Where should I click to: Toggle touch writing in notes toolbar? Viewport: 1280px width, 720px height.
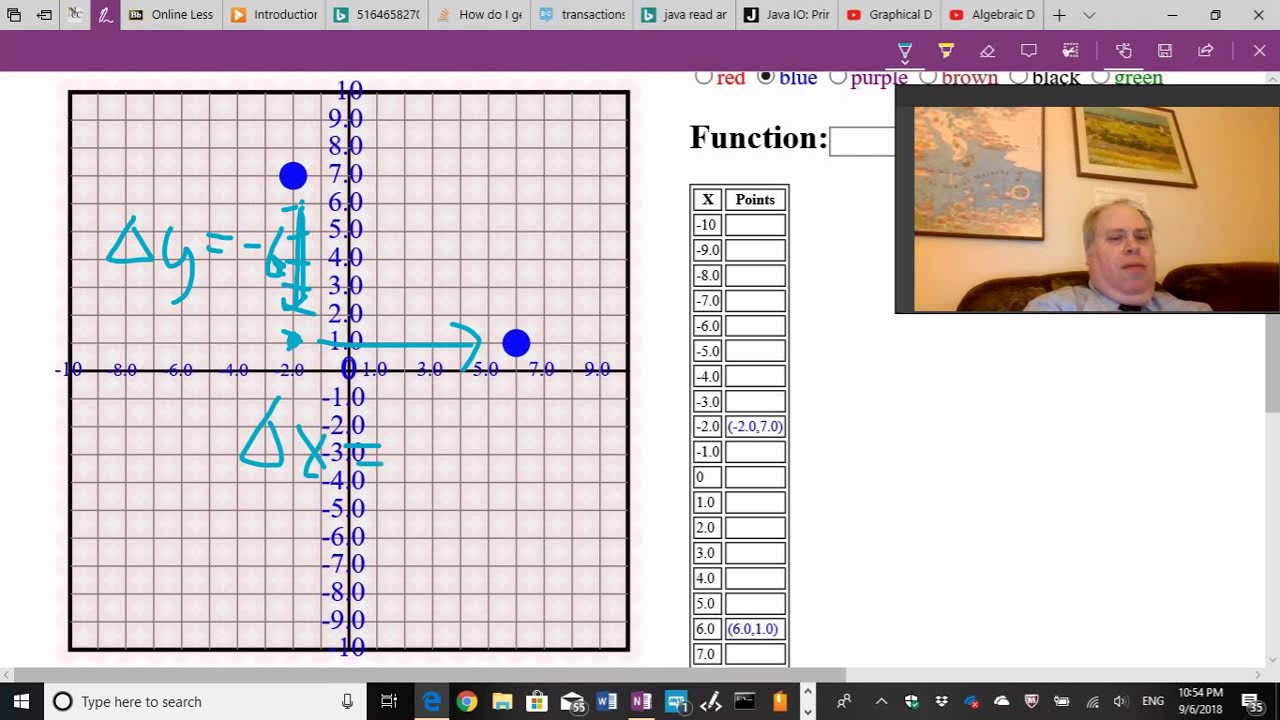point(1124,51)
